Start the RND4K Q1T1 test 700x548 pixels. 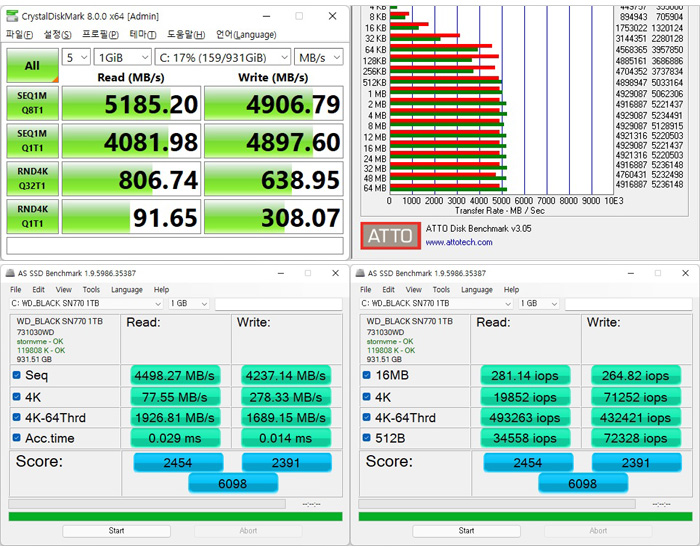(33, 217)
